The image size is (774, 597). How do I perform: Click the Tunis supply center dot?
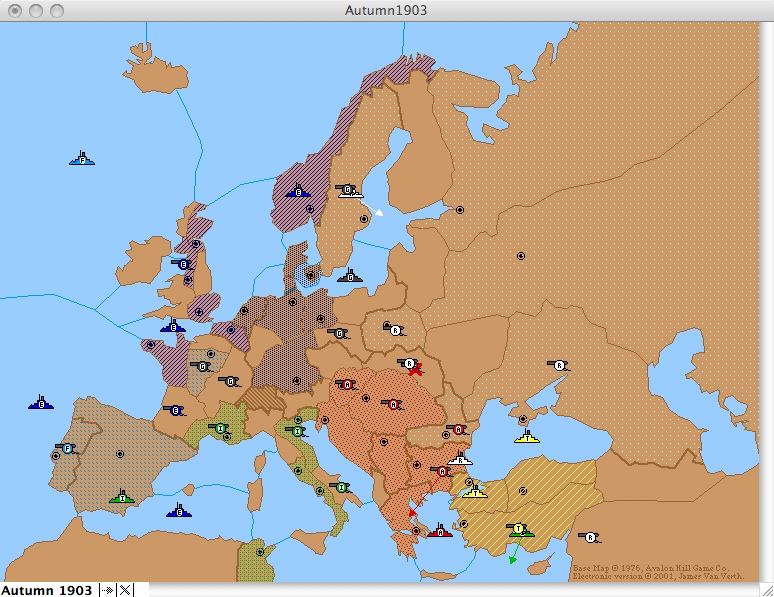coord(260,552)
